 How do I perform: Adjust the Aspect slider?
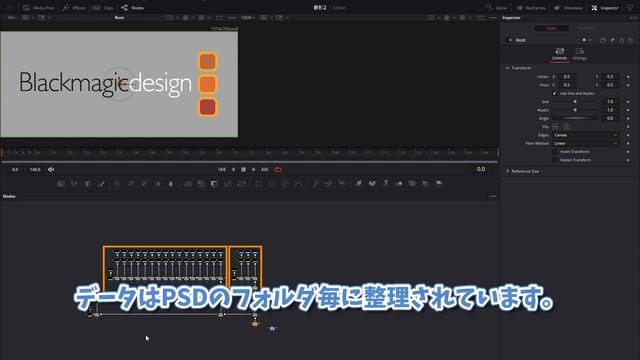576,110
